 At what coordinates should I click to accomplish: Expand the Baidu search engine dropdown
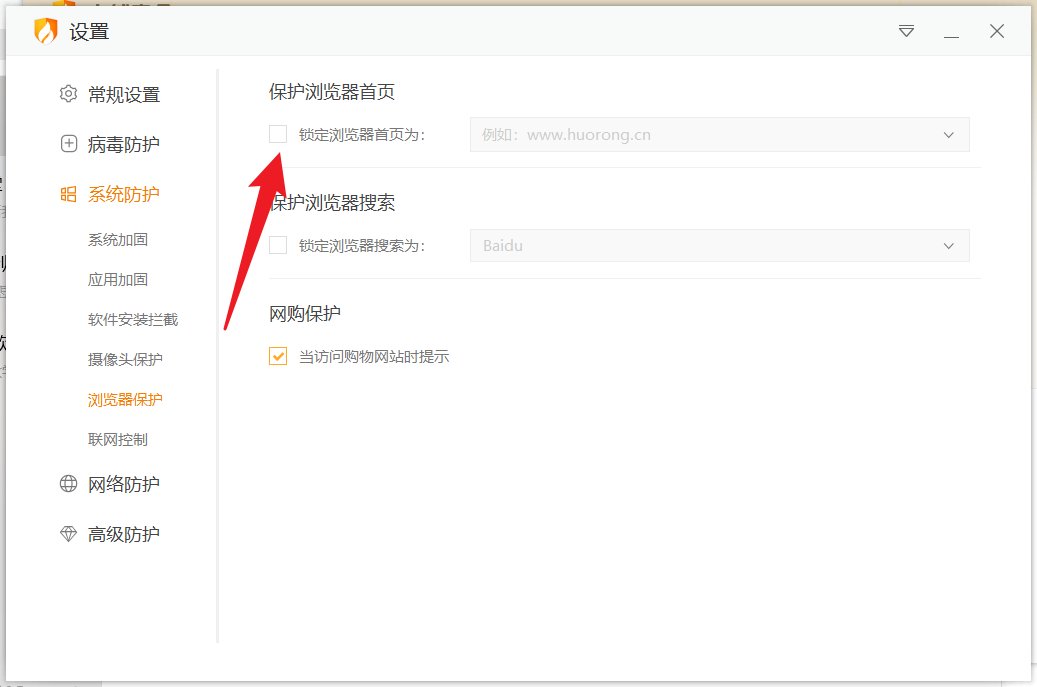point(948,245)
